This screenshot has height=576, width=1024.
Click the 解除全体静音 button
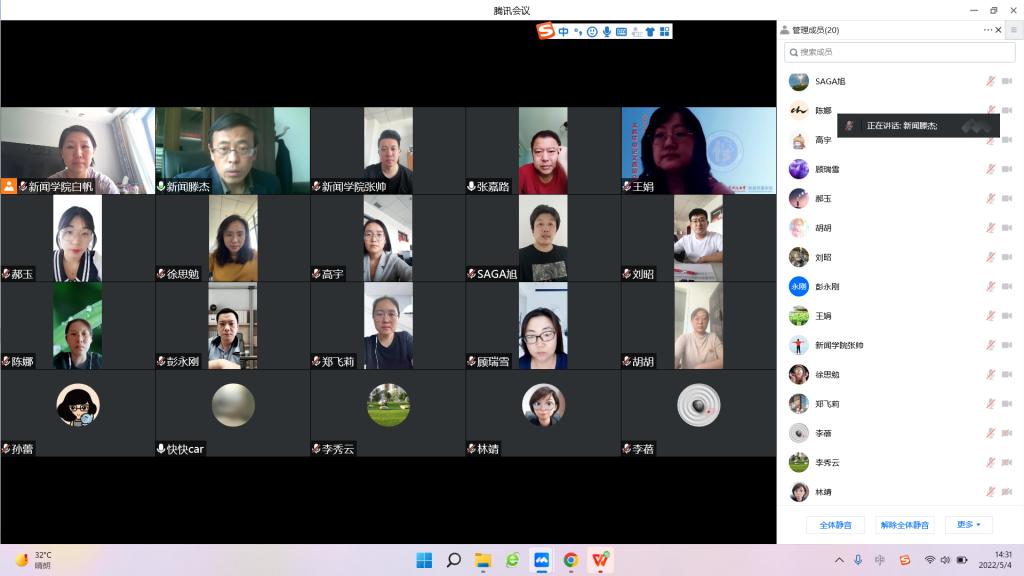pos(905,525)
